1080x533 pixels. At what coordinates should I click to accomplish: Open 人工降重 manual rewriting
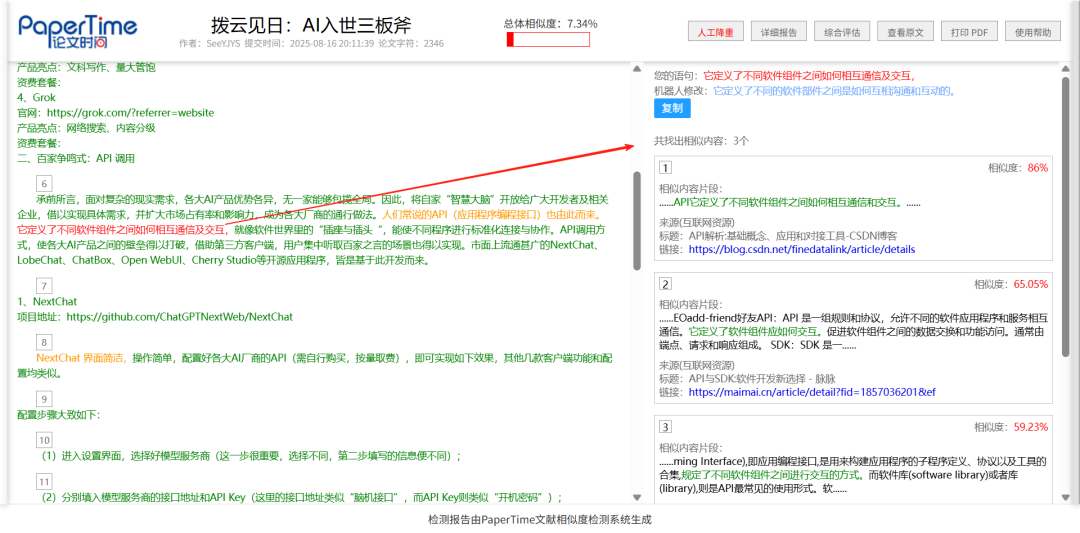[x=715, y=32]
